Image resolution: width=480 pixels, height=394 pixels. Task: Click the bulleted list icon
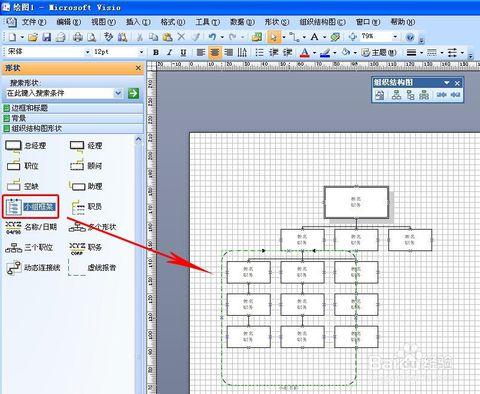pyautogui.click(x=259, y=52)
